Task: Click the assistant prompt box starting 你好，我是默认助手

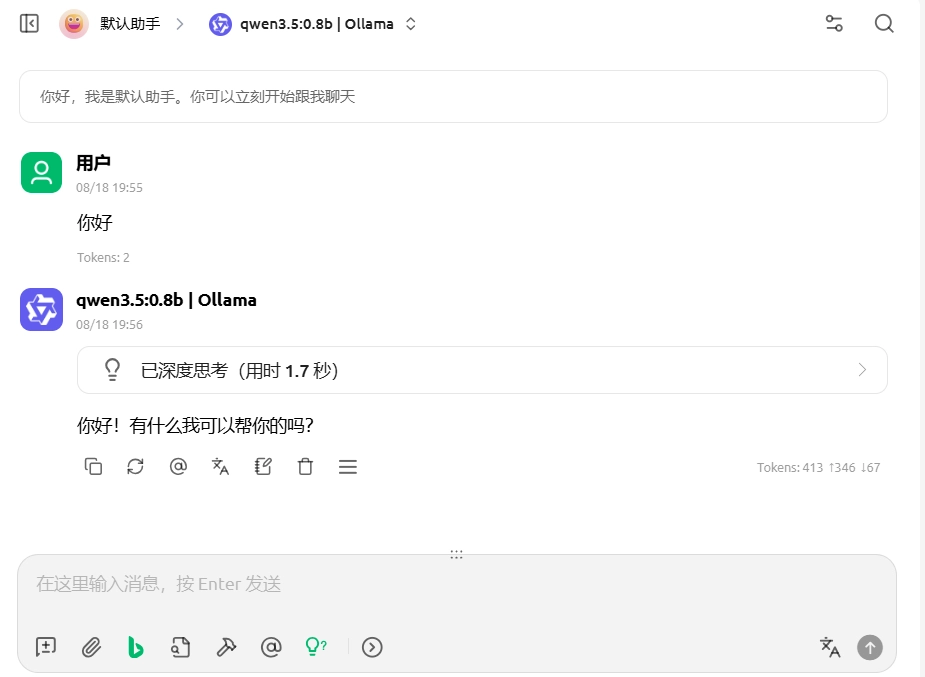Action: (453, 97)
